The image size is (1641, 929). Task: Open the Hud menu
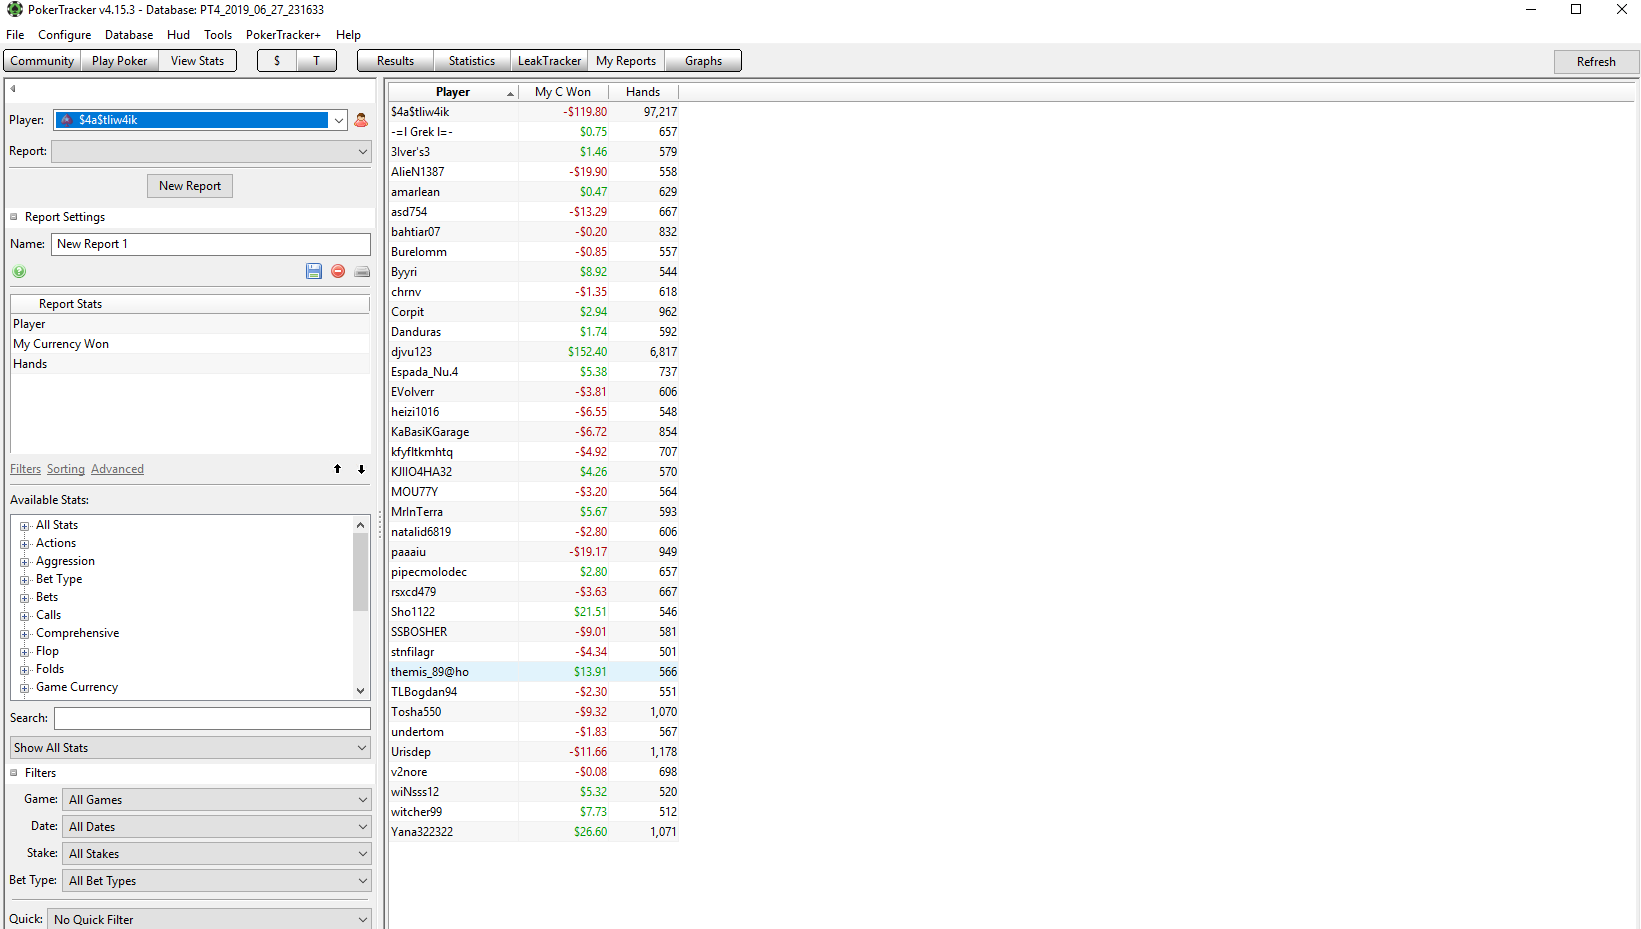point(179,35)
